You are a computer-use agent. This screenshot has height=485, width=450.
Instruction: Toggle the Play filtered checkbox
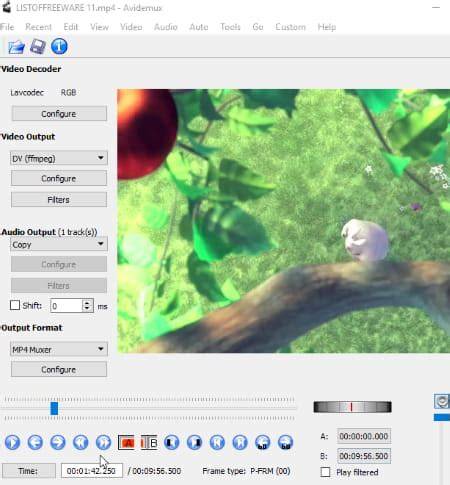pos(325,472)
